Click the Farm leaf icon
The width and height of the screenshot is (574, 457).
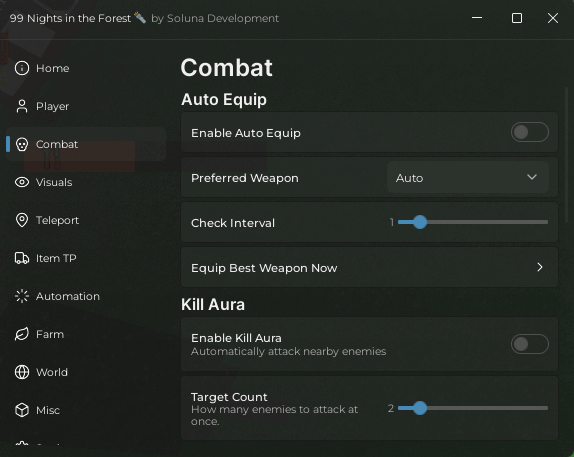[x=22, y=334]
